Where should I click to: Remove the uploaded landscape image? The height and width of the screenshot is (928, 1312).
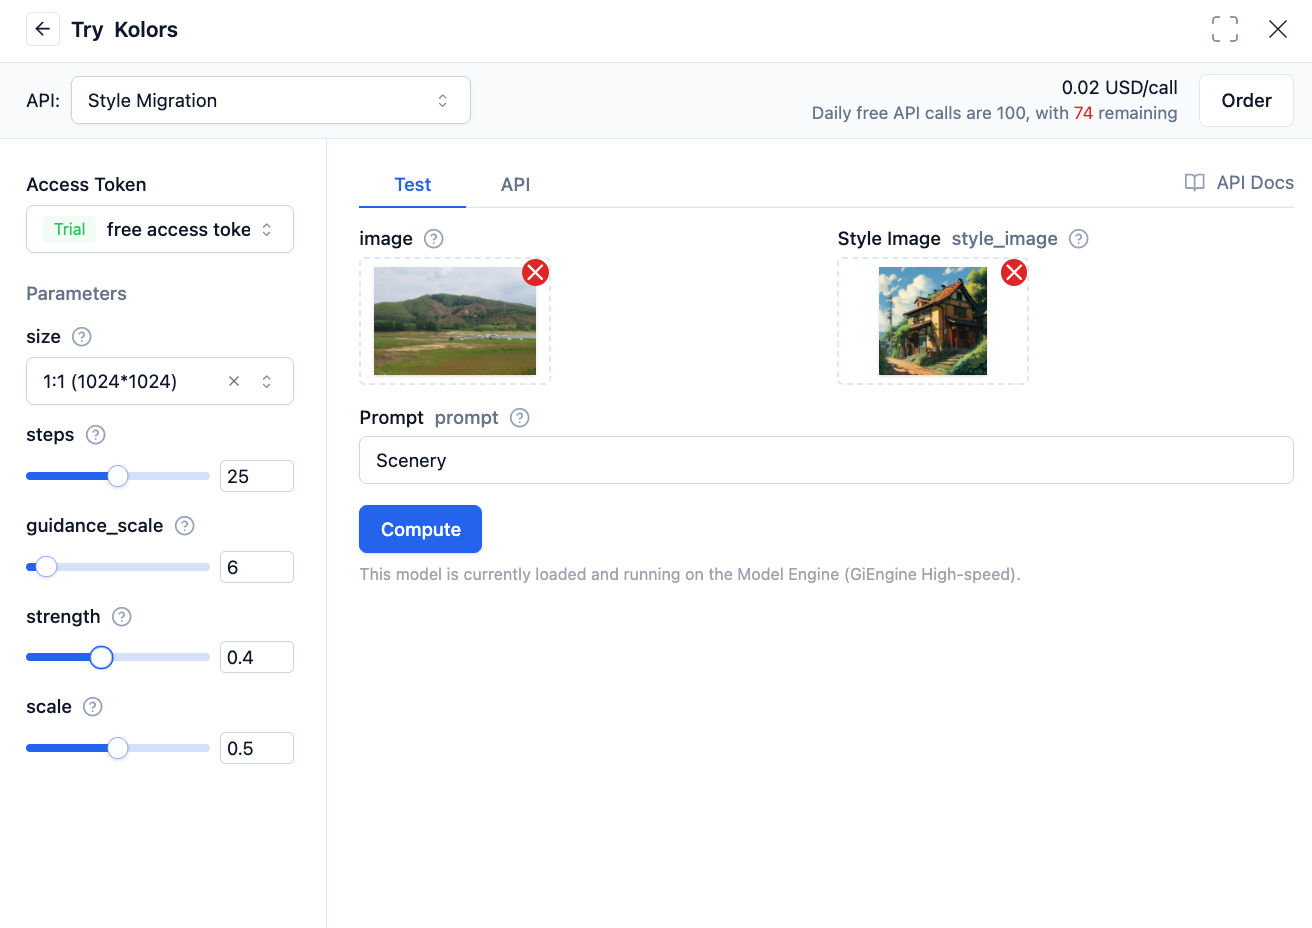[535, 272]
